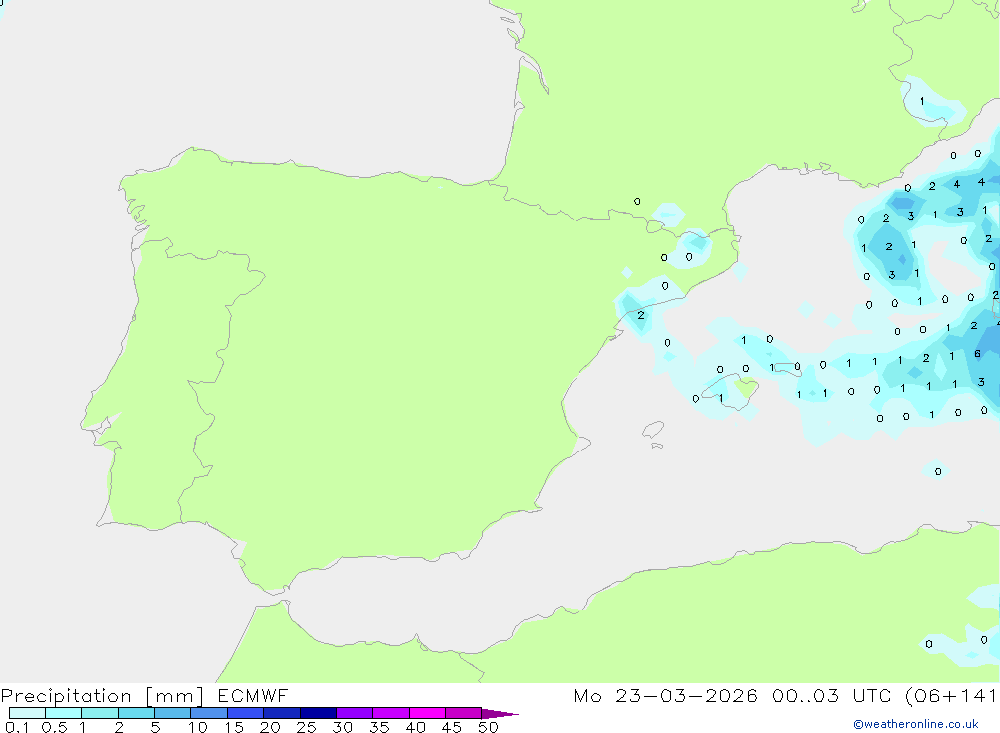1000x733 pixels.
Task: Pick the 25–30 mm dark navy swatch
Action: click(318, 713)
